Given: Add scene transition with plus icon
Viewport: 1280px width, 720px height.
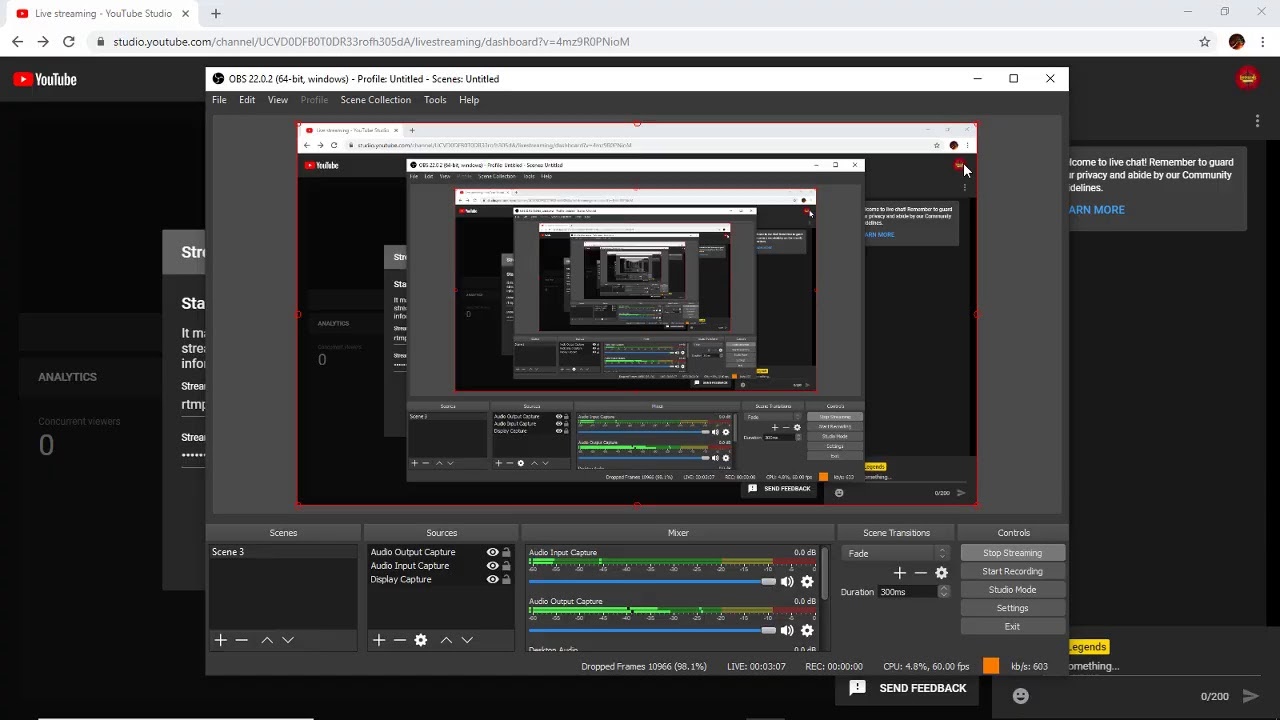Looking at the screenshot, I should [x=900, y=573].
